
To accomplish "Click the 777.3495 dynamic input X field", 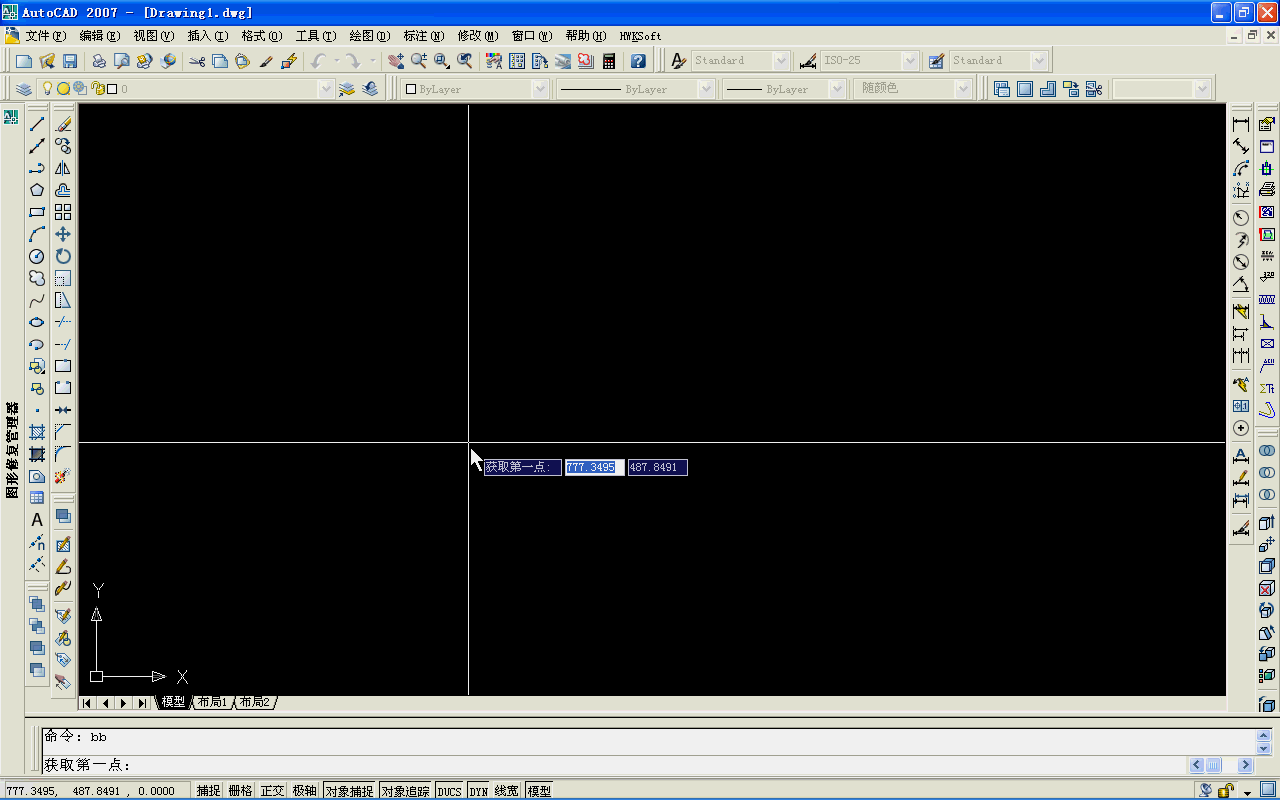I will click(x=594, y=467).
